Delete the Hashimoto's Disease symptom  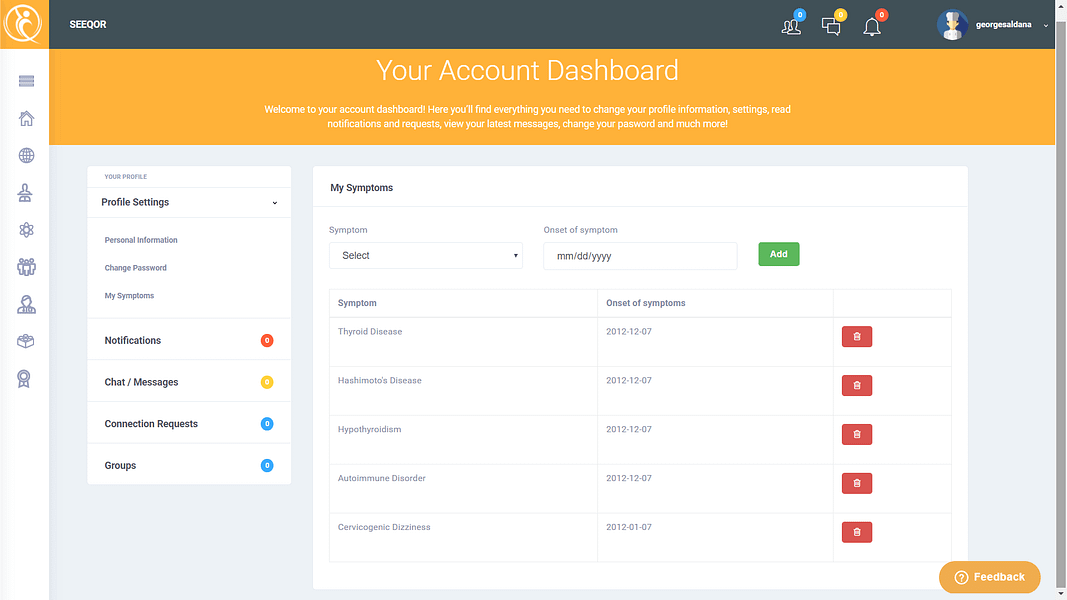coord(857,386)
